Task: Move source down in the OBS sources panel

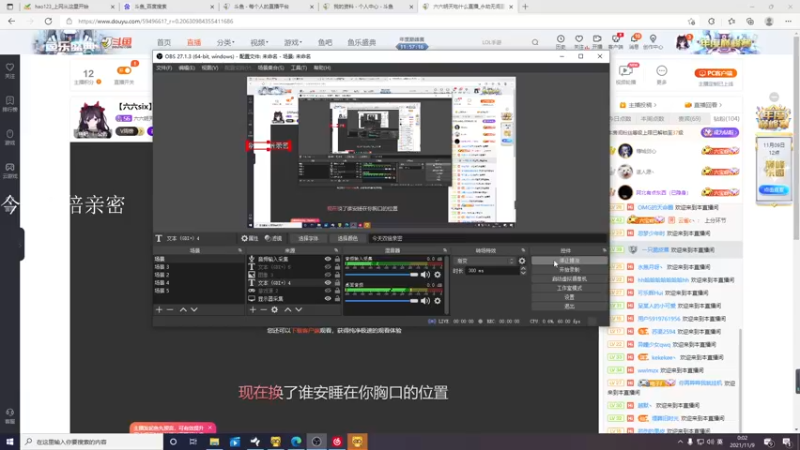Action: 299,310
